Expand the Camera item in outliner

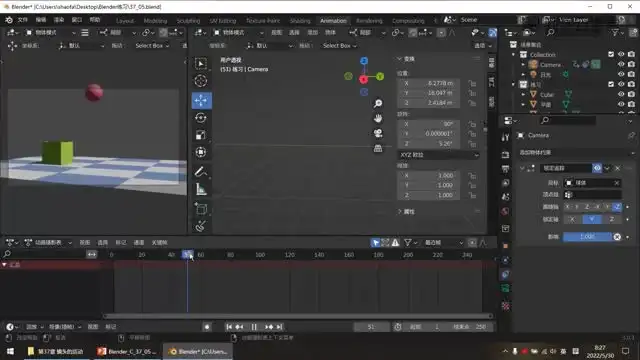click(523, 64)
